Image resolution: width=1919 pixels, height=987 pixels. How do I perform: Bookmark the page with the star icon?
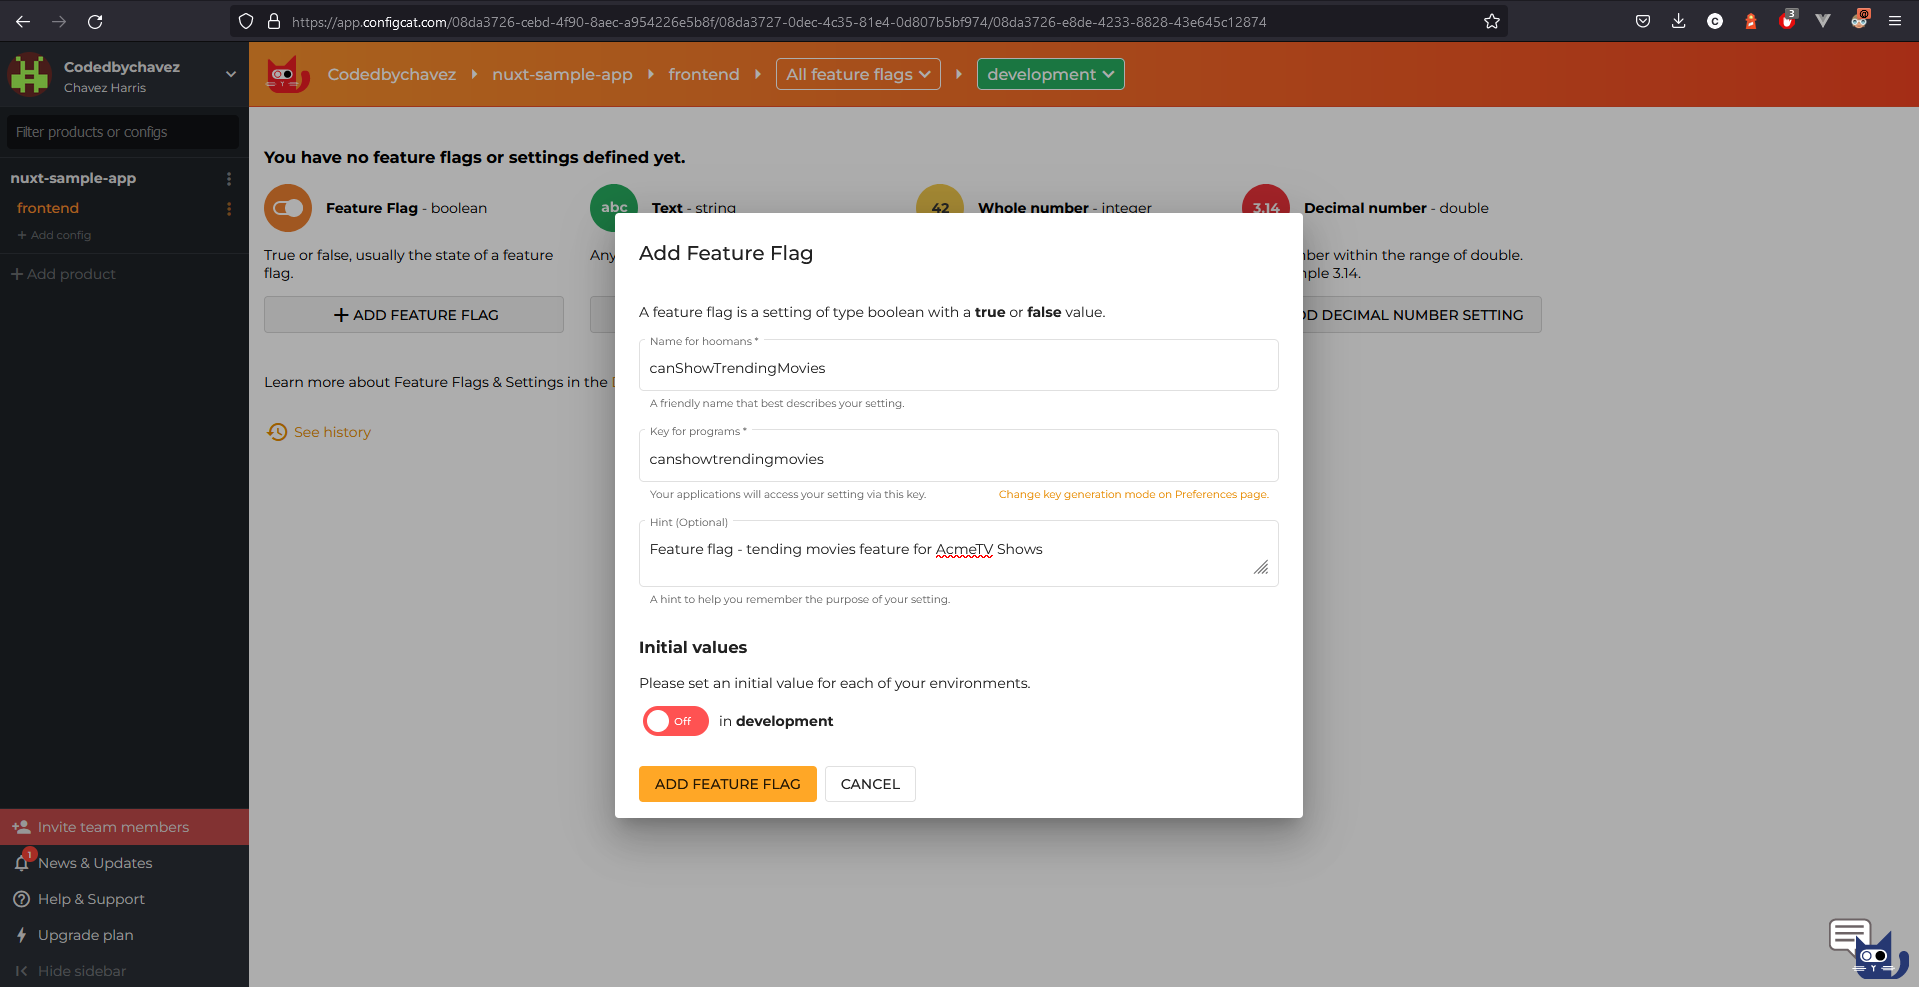tap(1491, 20)
